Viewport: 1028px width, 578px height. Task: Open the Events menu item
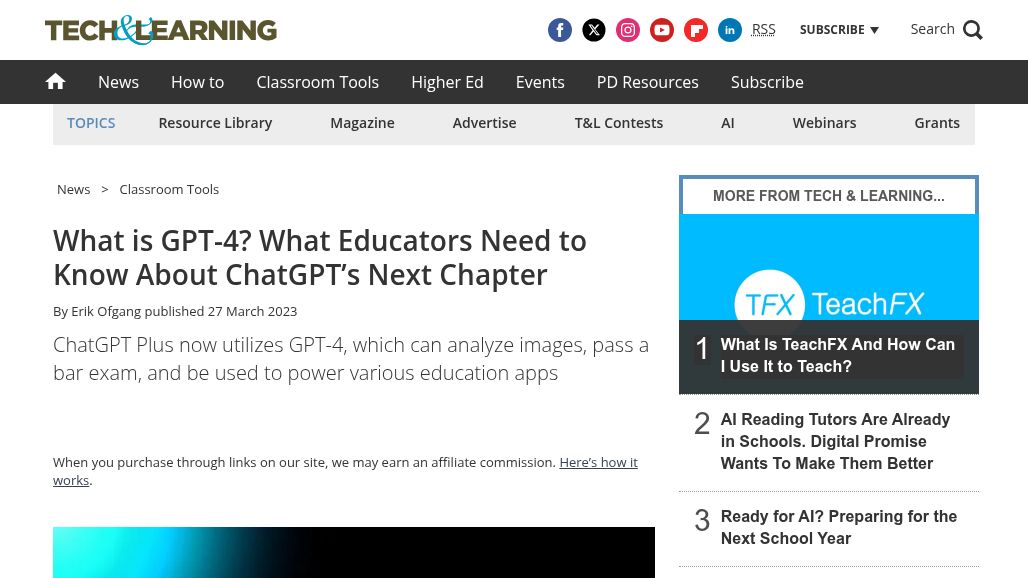click(x=540, y=82)
